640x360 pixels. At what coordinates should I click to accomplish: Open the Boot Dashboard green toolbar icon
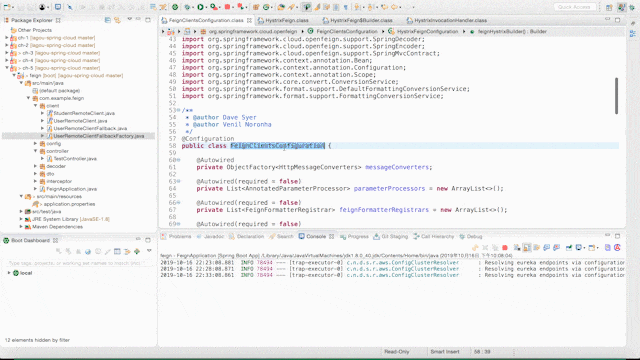(175, 7)
